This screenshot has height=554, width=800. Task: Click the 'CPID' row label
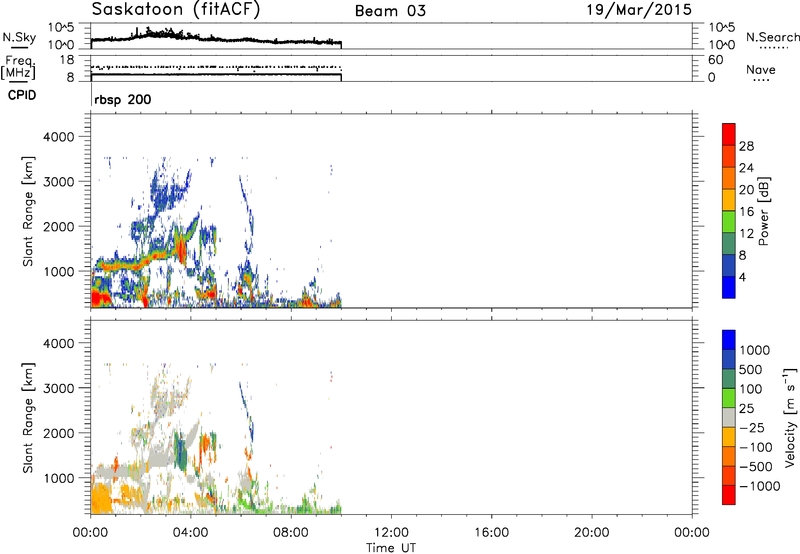click(22, 95)
